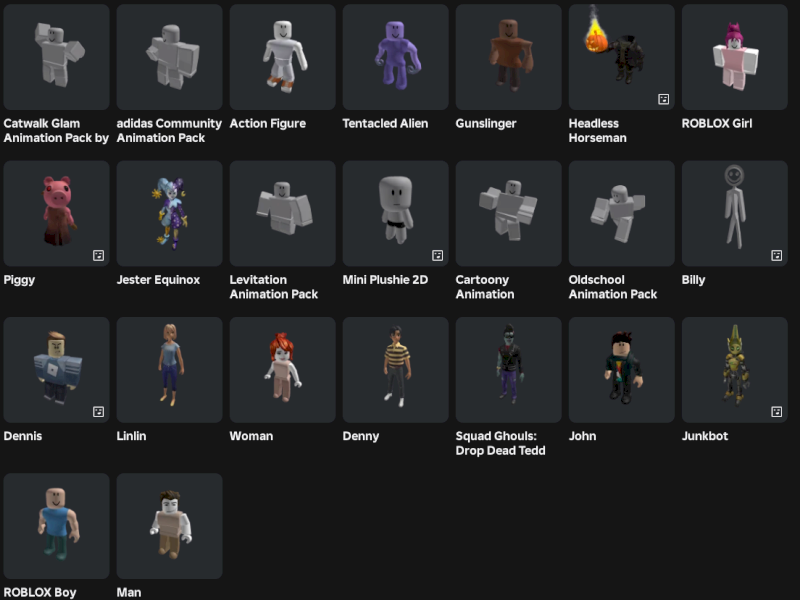Pick the red-haired Woman thumbnail
Image resolution: width=800 pixels, height=600 pixels.
click(x=283, y=370)
